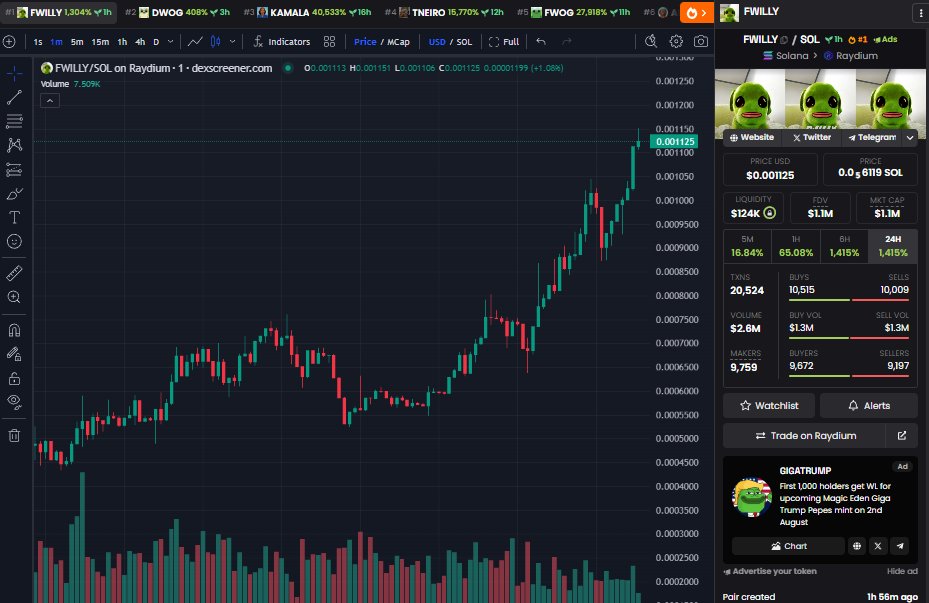Image resolution: width=929 pixels, height=603 pixels.
Task: Open trending token #3 KAMALA
Action: pyautogui.click(x=307, y=12)
